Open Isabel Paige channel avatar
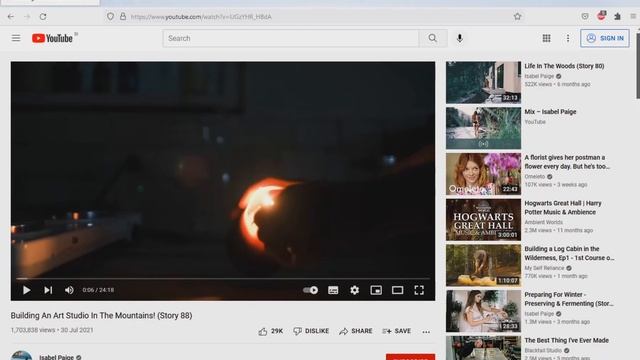 tap(22, 356)
